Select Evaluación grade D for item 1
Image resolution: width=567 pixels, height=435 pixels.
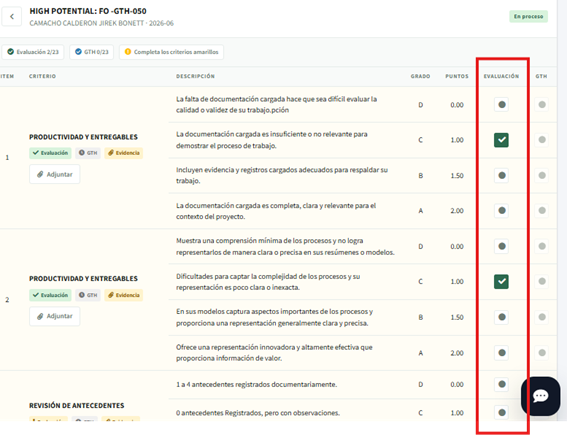[502, 105]
